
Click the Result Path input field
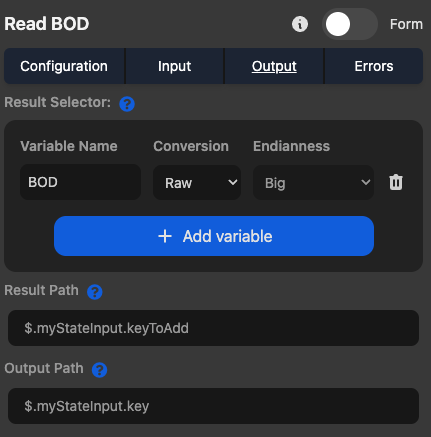tap(213, 328)
